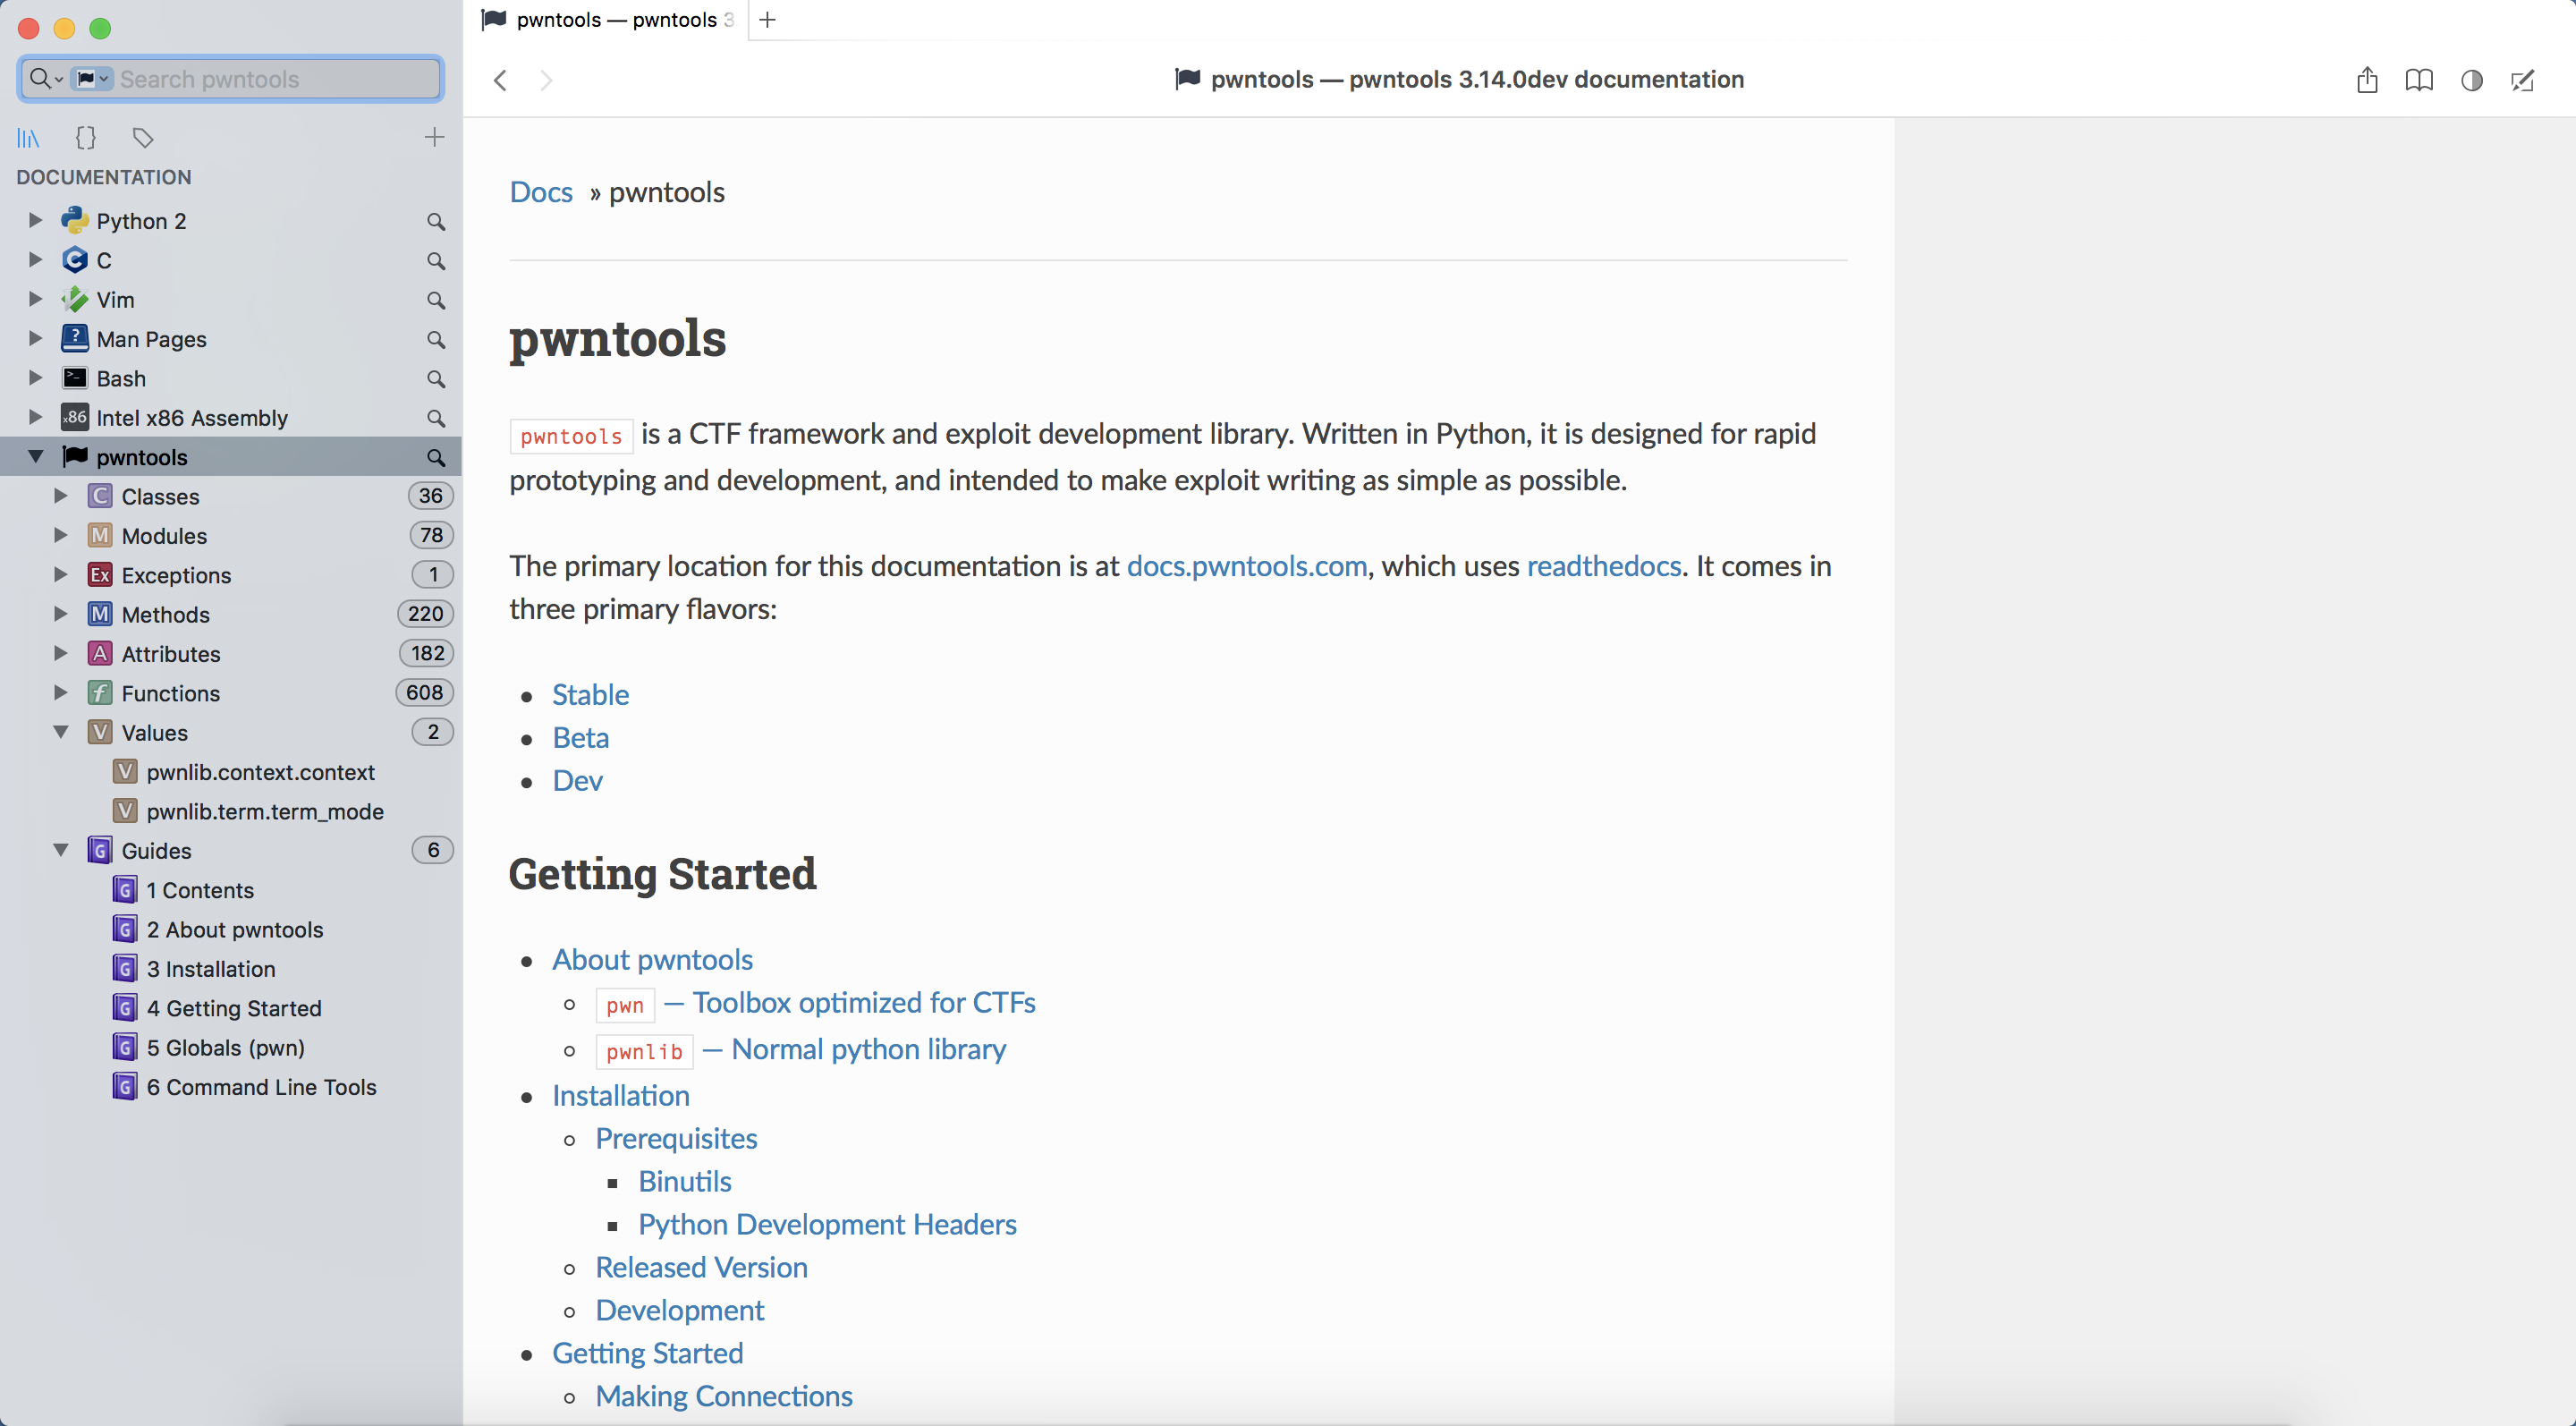Click the Making Connections guide item
Viewport: 2576px width, 1426px height.
723,1396
